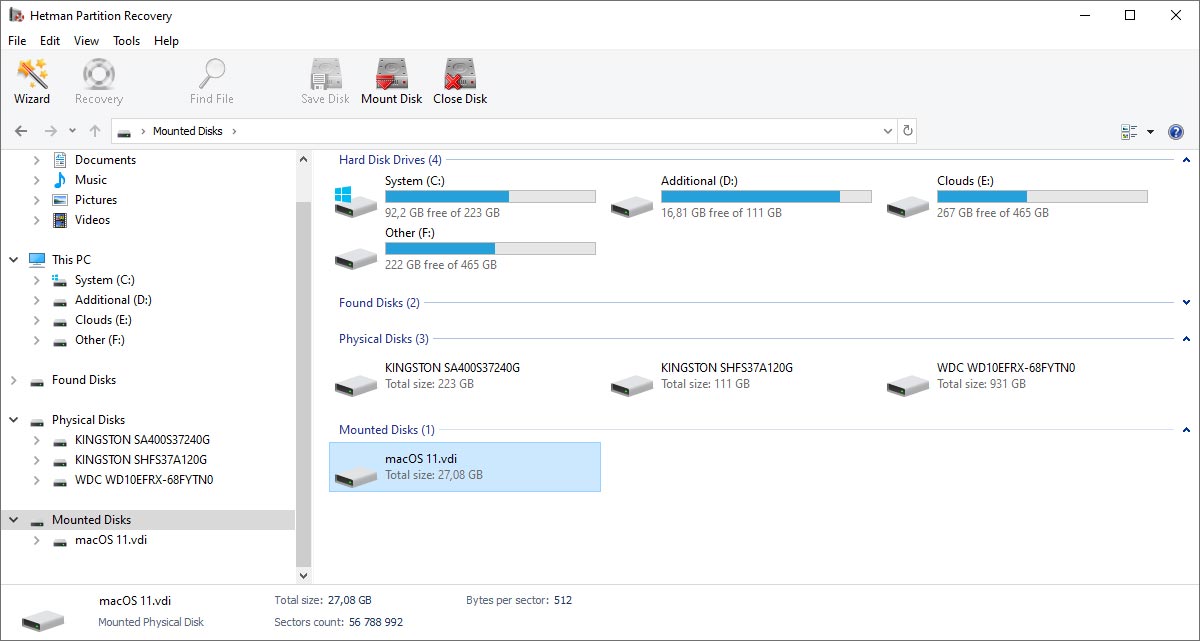Click the Hard Disk Drives (4) header
The height and width of the screenshot is (641, 1200).
coord(390,160)
